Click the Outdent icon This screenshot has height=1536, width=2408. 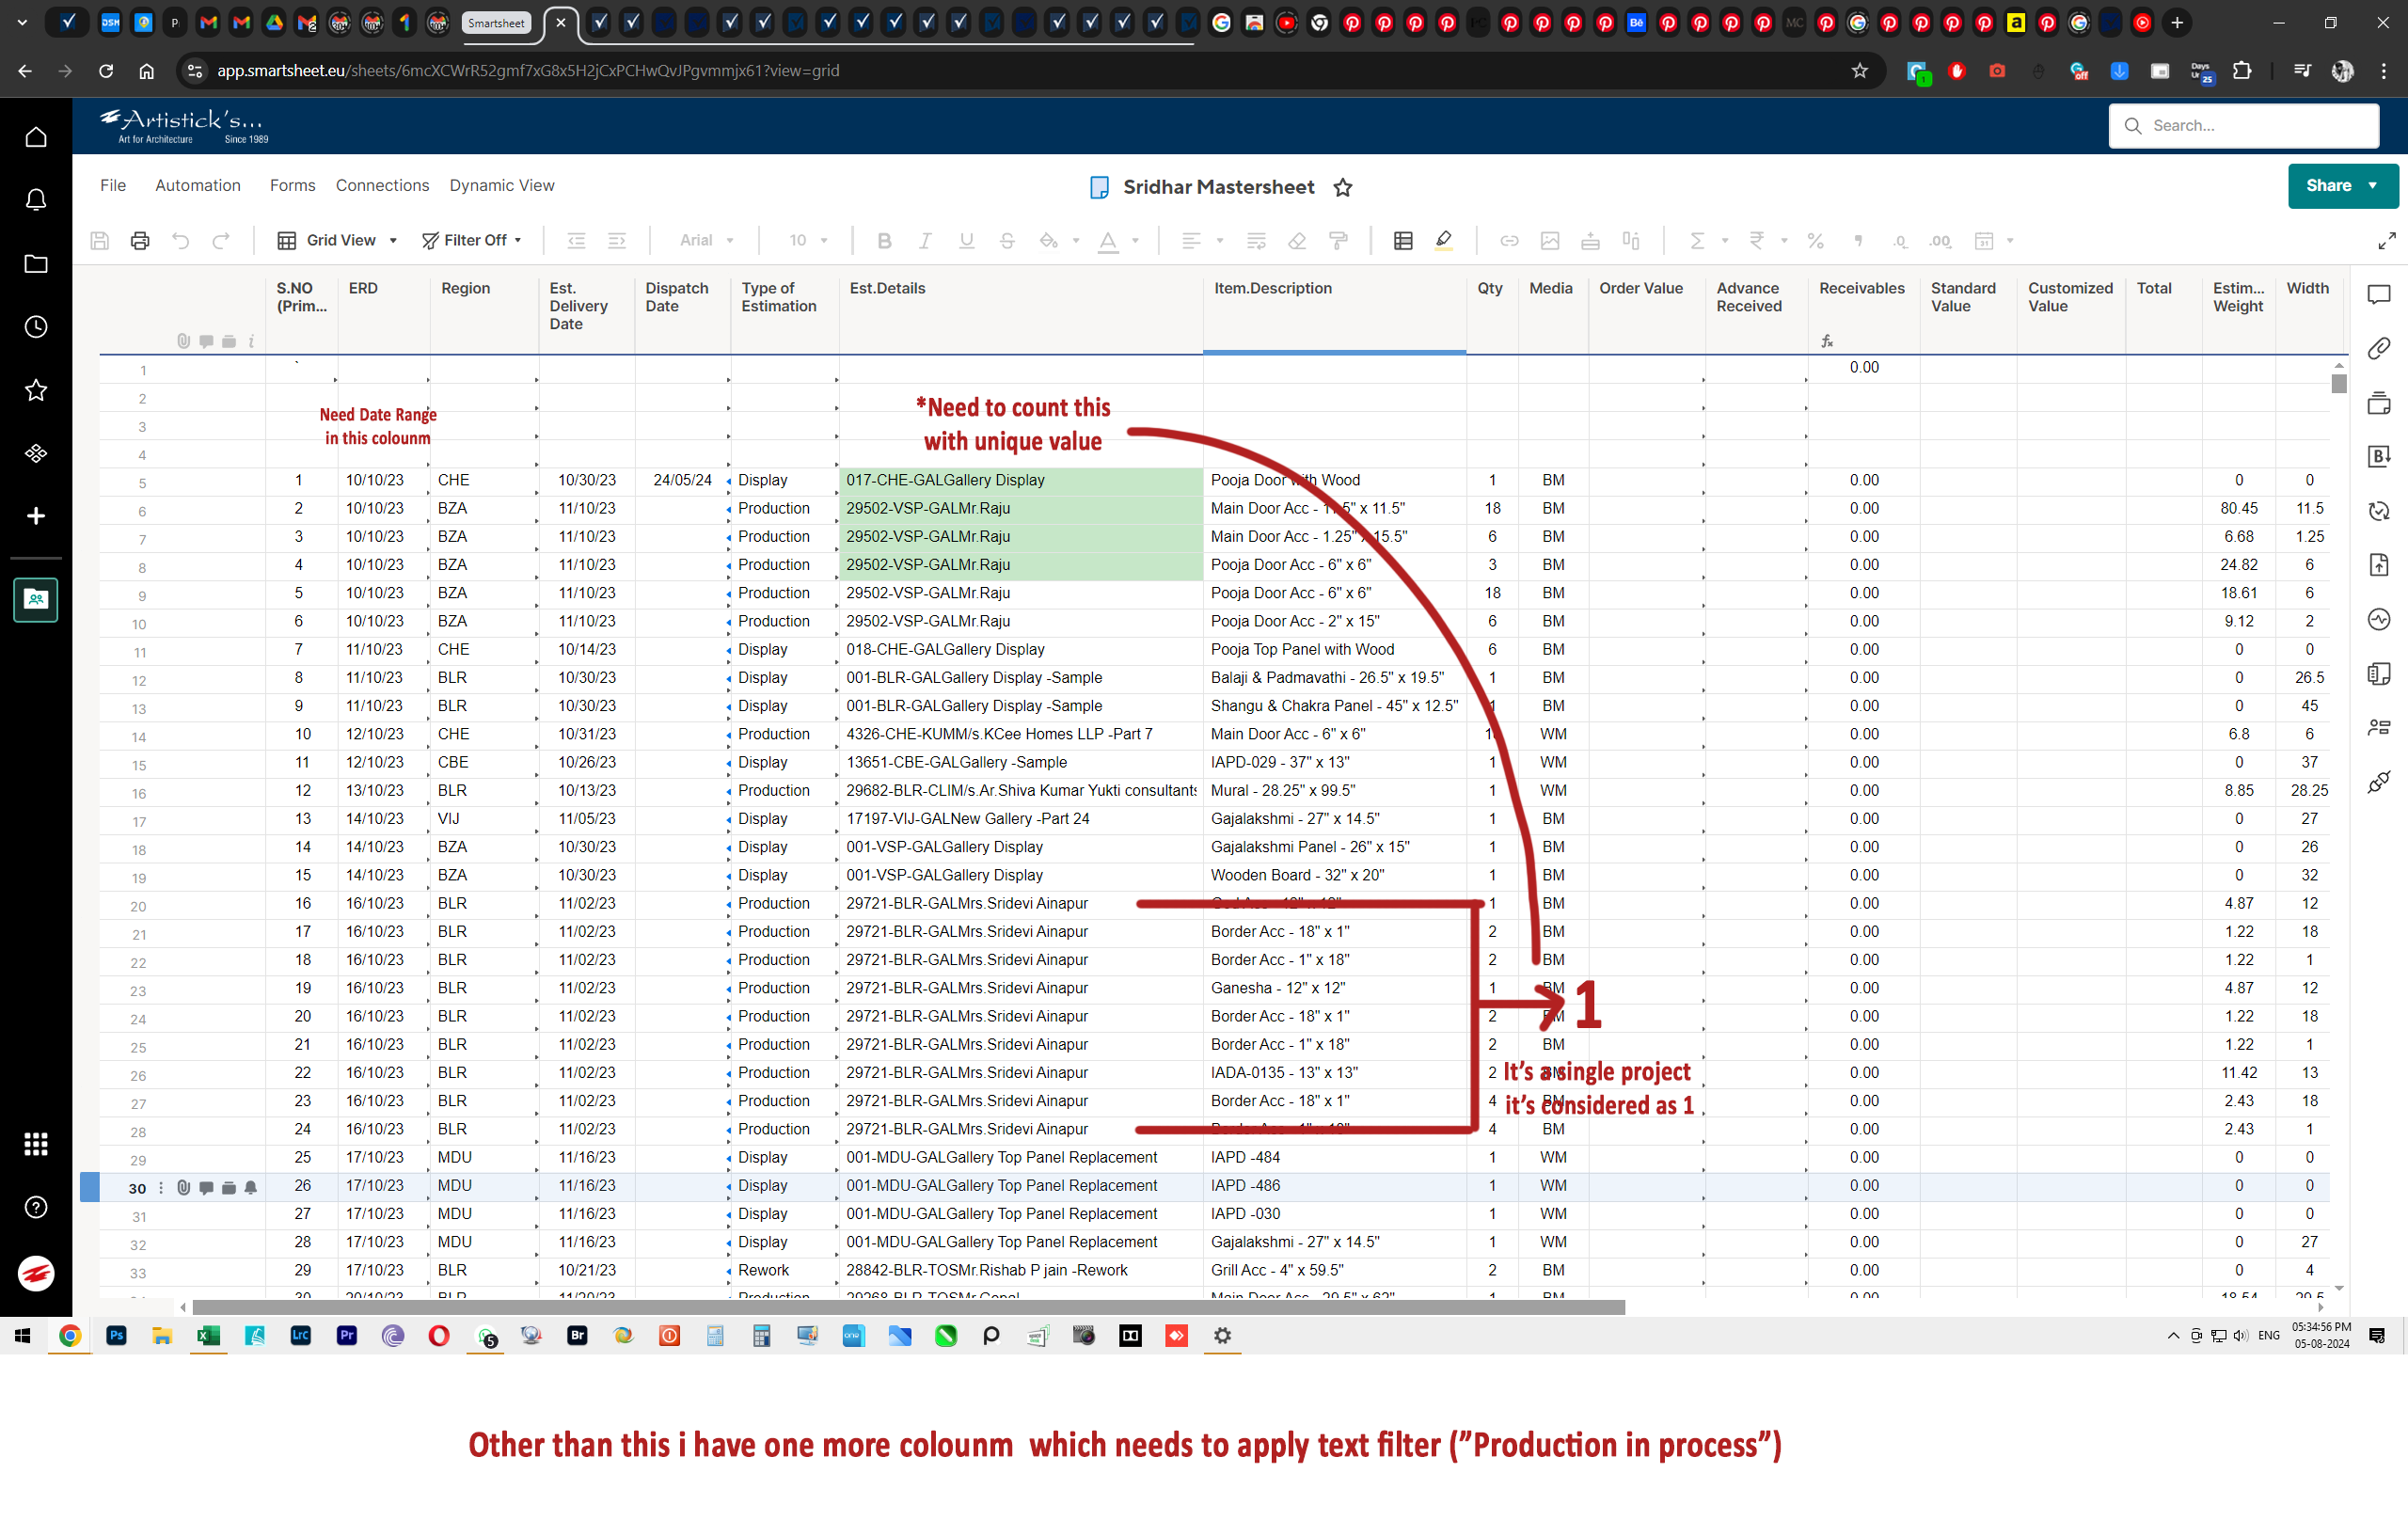pyautogui.click(x=576, y=240)
